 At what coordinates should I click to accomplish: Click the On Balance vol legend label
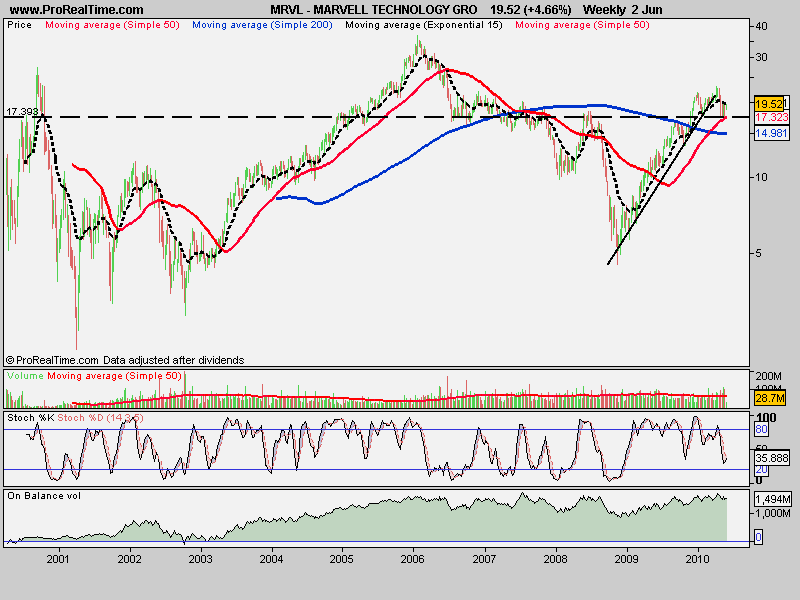pos(44,496)
